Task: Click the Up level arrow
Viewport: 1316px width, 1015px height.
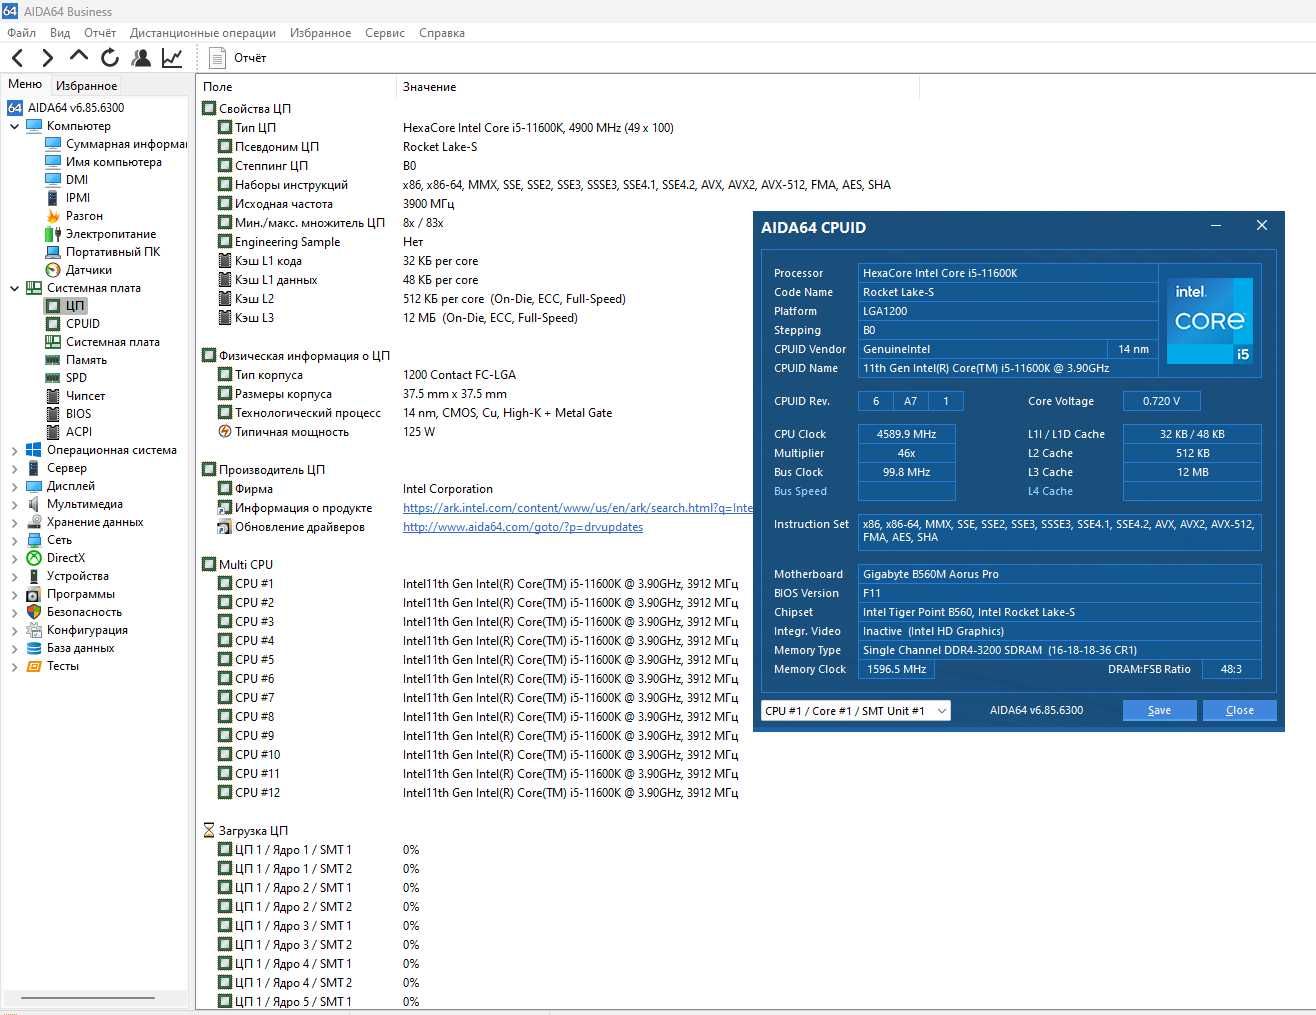Action: point(78,57)
